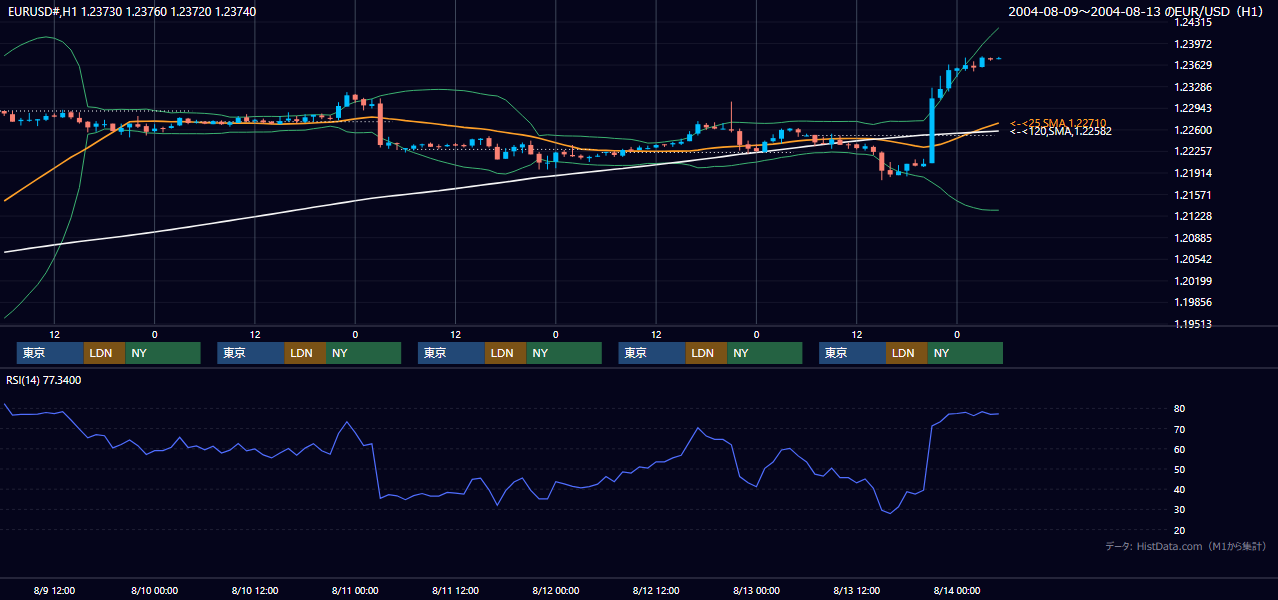Click the RSI 60 level label
Screen dimensions: 1278x600
(x=1180, y=449)
